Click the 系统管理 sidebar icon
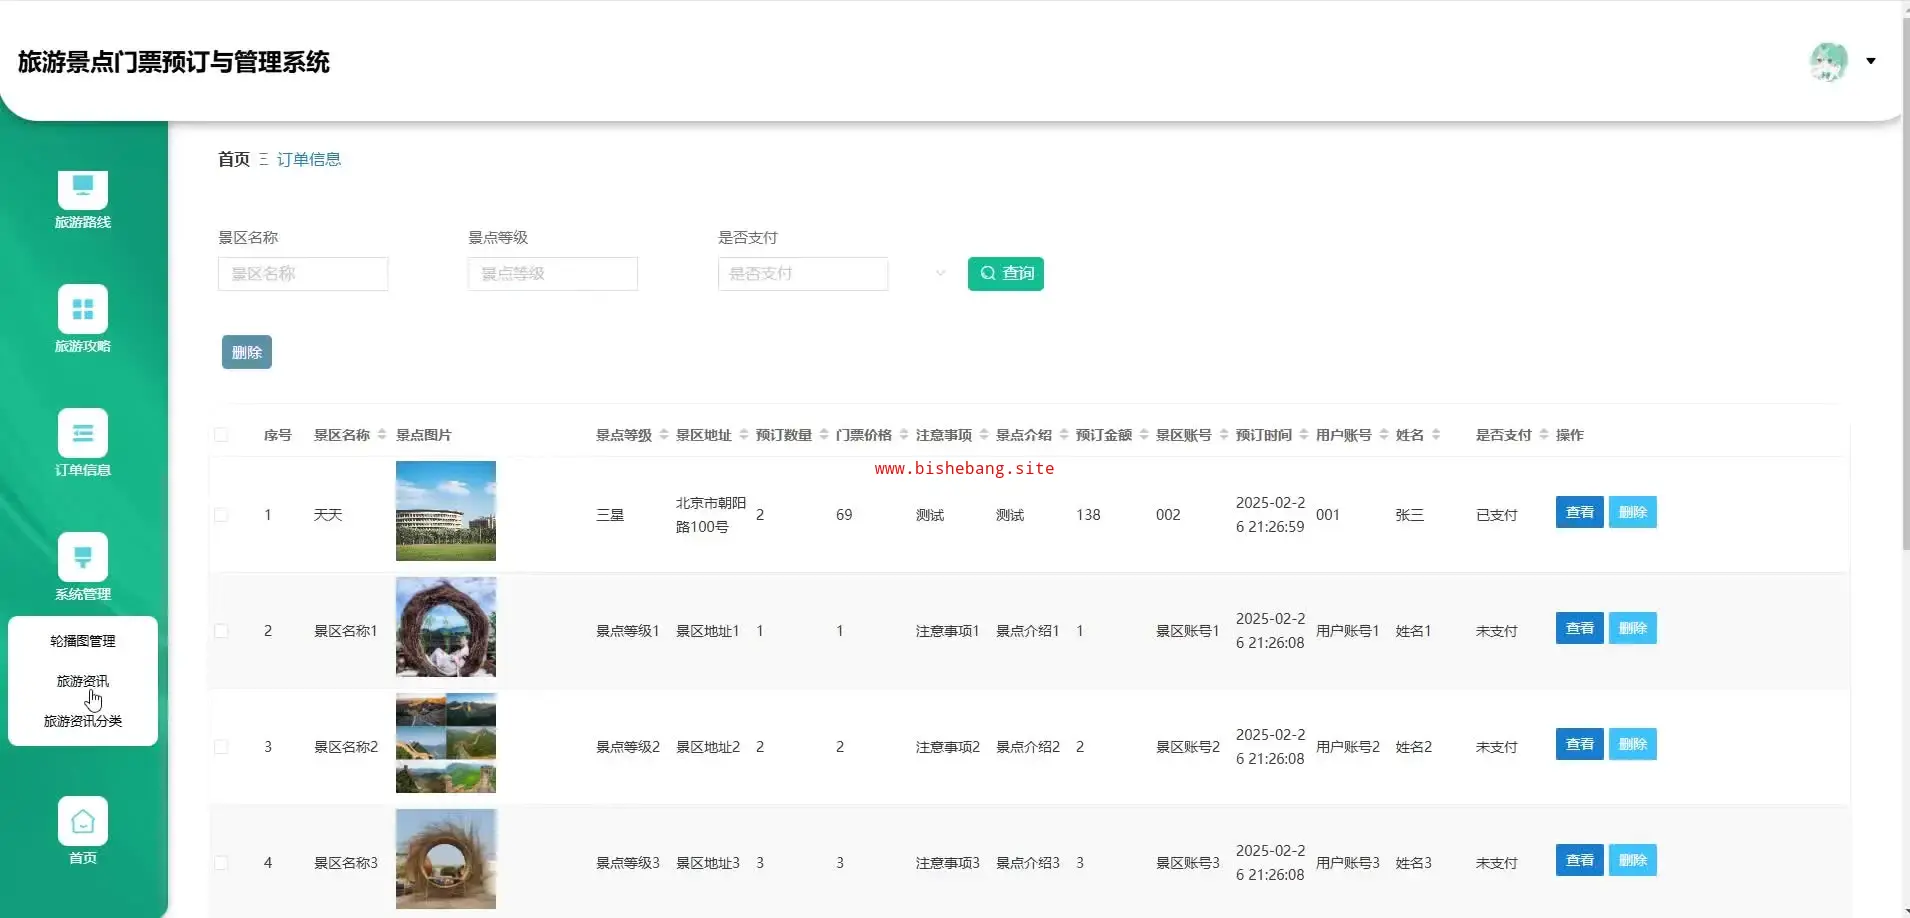 [82, 557]
